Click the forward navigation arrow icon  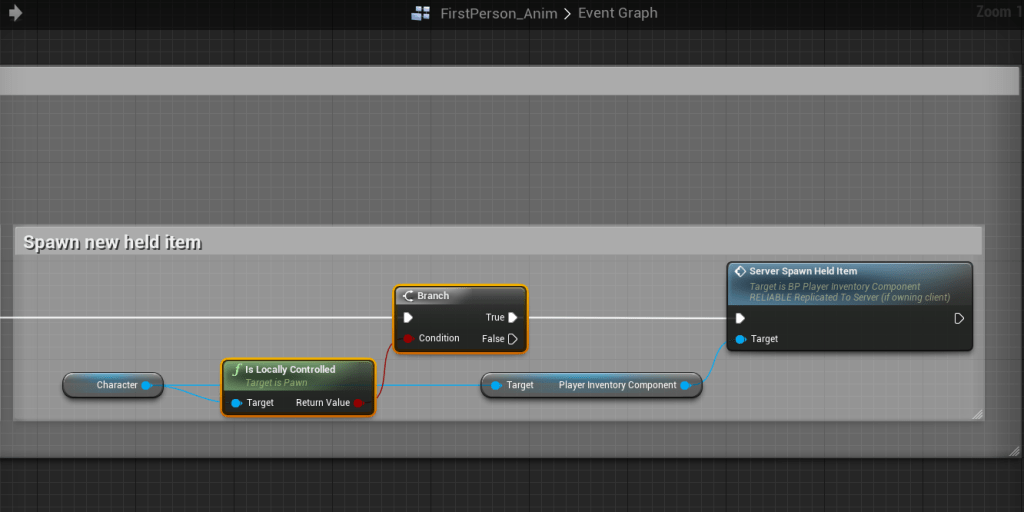coord(16,13)
